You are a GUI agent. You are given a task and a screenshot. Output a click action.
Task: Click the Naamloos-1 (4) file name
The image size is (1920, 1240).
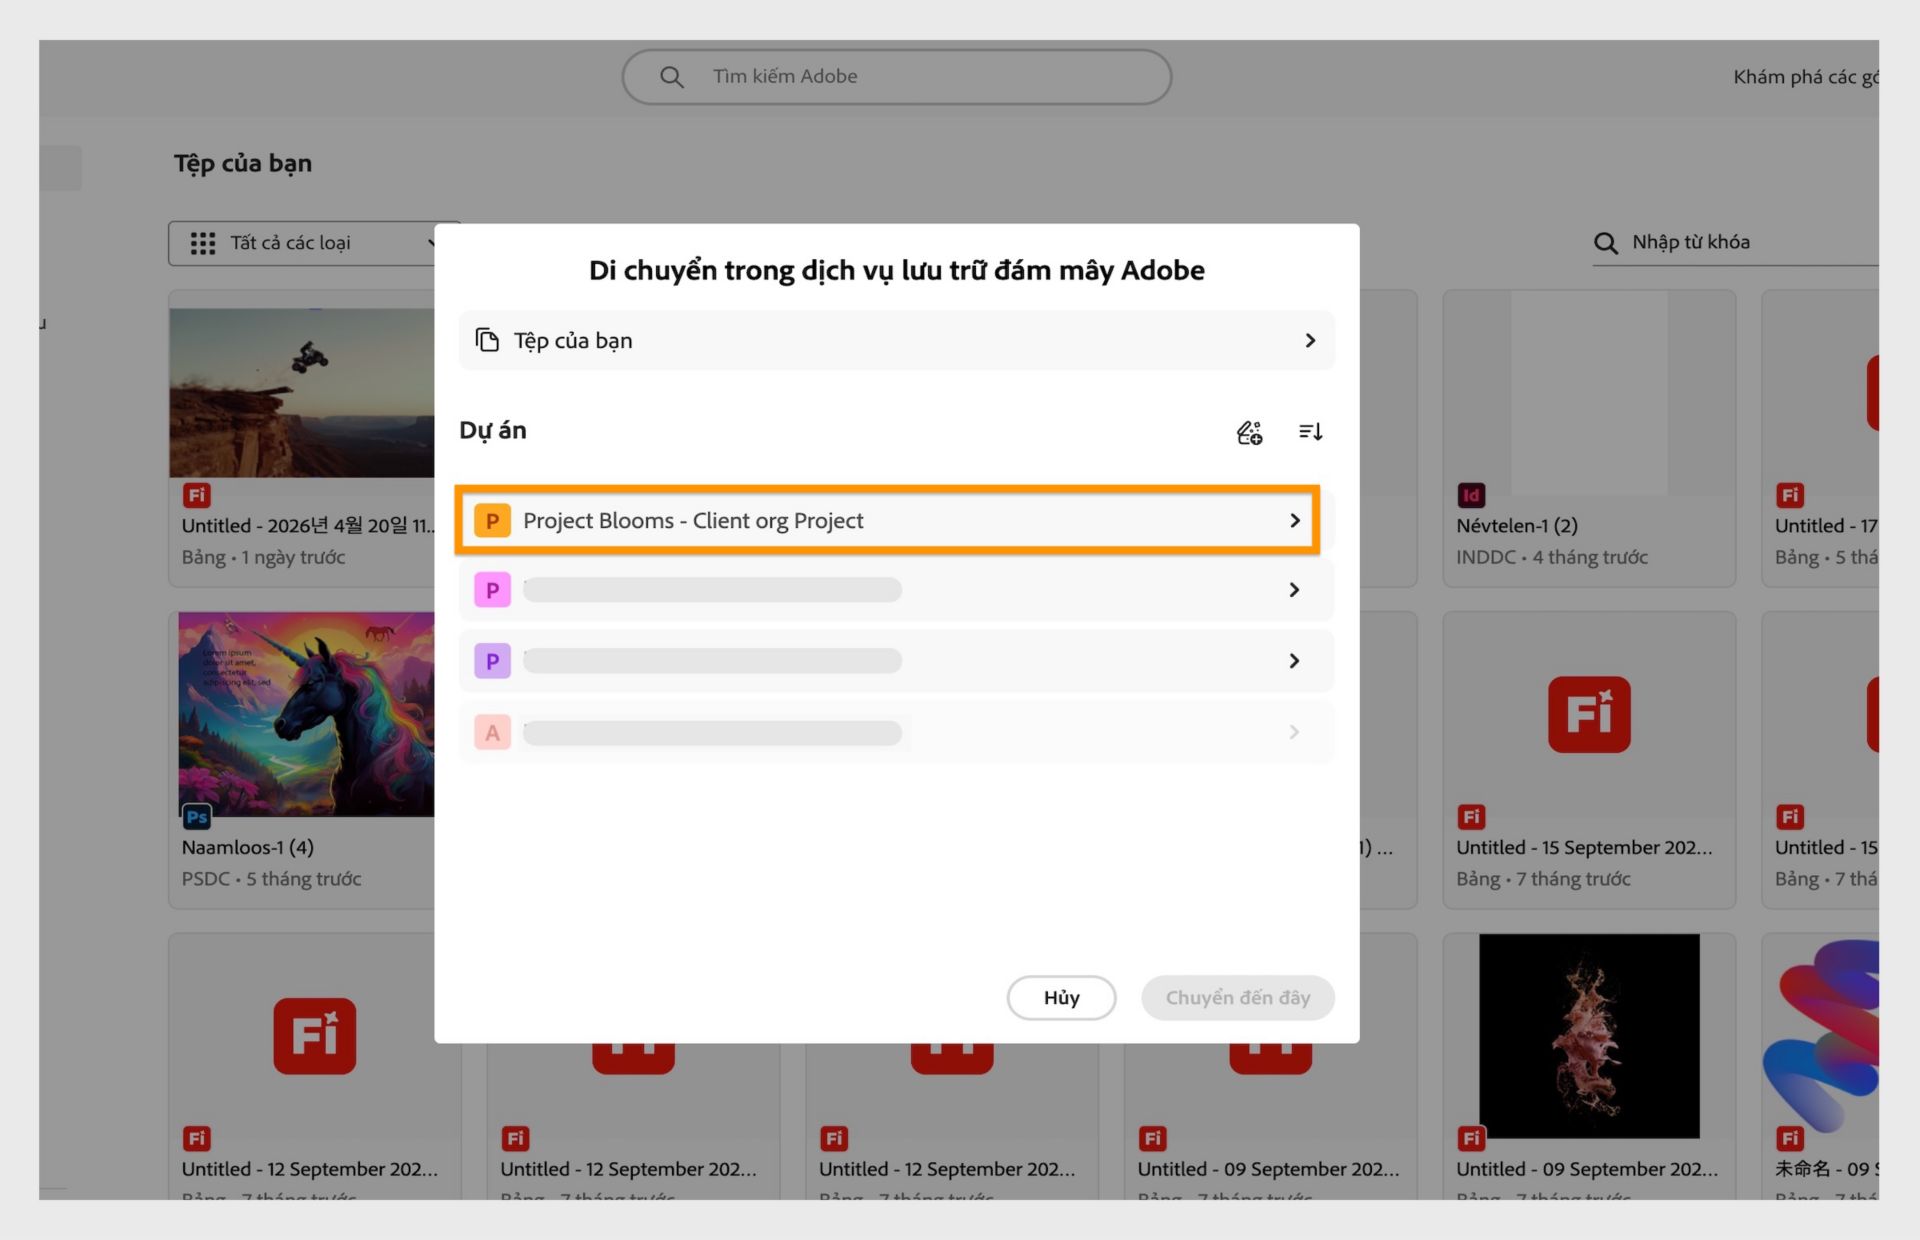[248, 848]
